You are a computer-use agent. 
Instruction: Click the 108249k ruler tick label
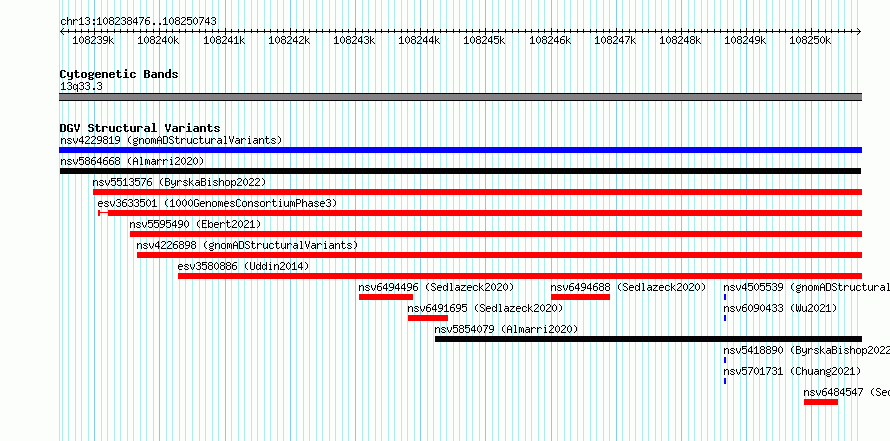tap(745, 40)
